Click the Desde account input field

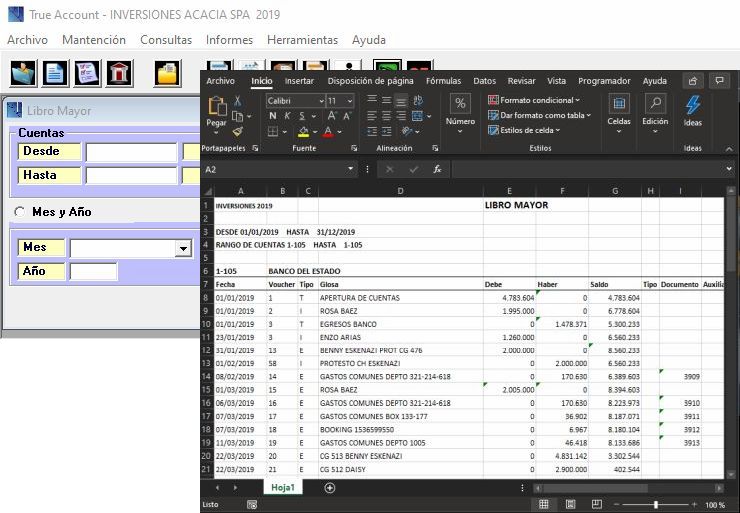[x=131, y=152]
